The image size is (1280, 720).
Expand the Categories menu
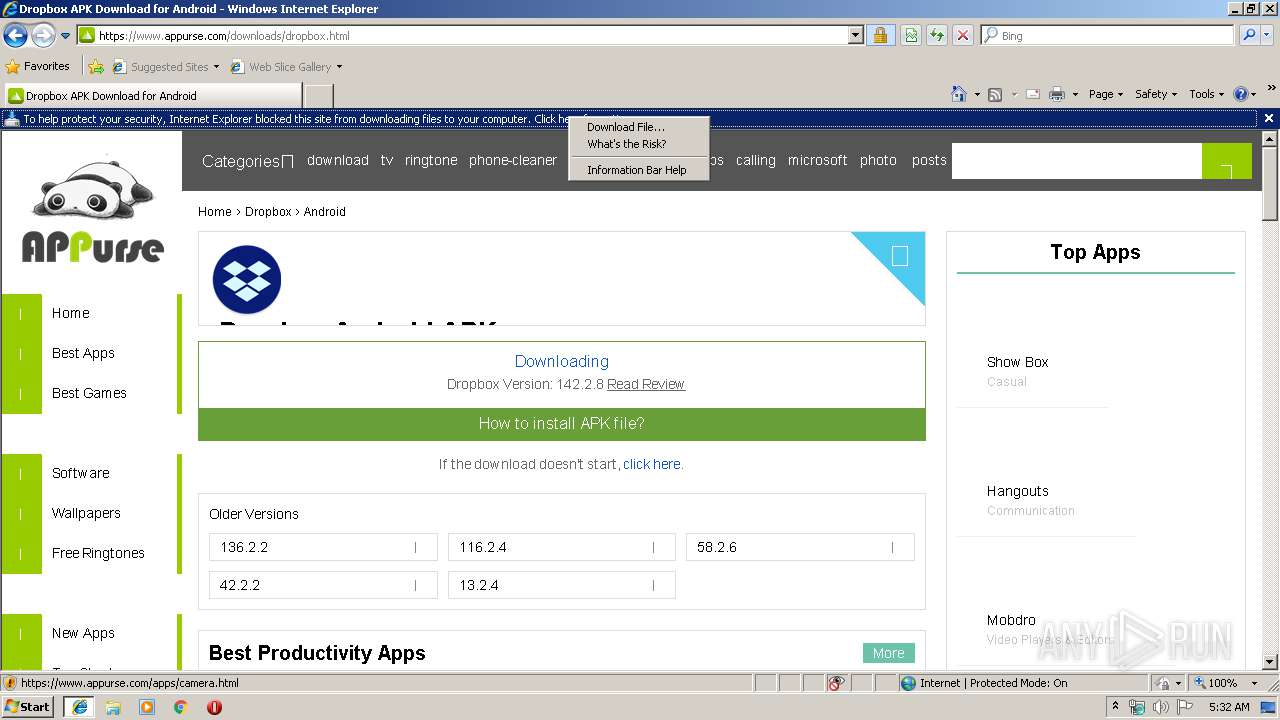pyautogui.click(x=248, y=161)
